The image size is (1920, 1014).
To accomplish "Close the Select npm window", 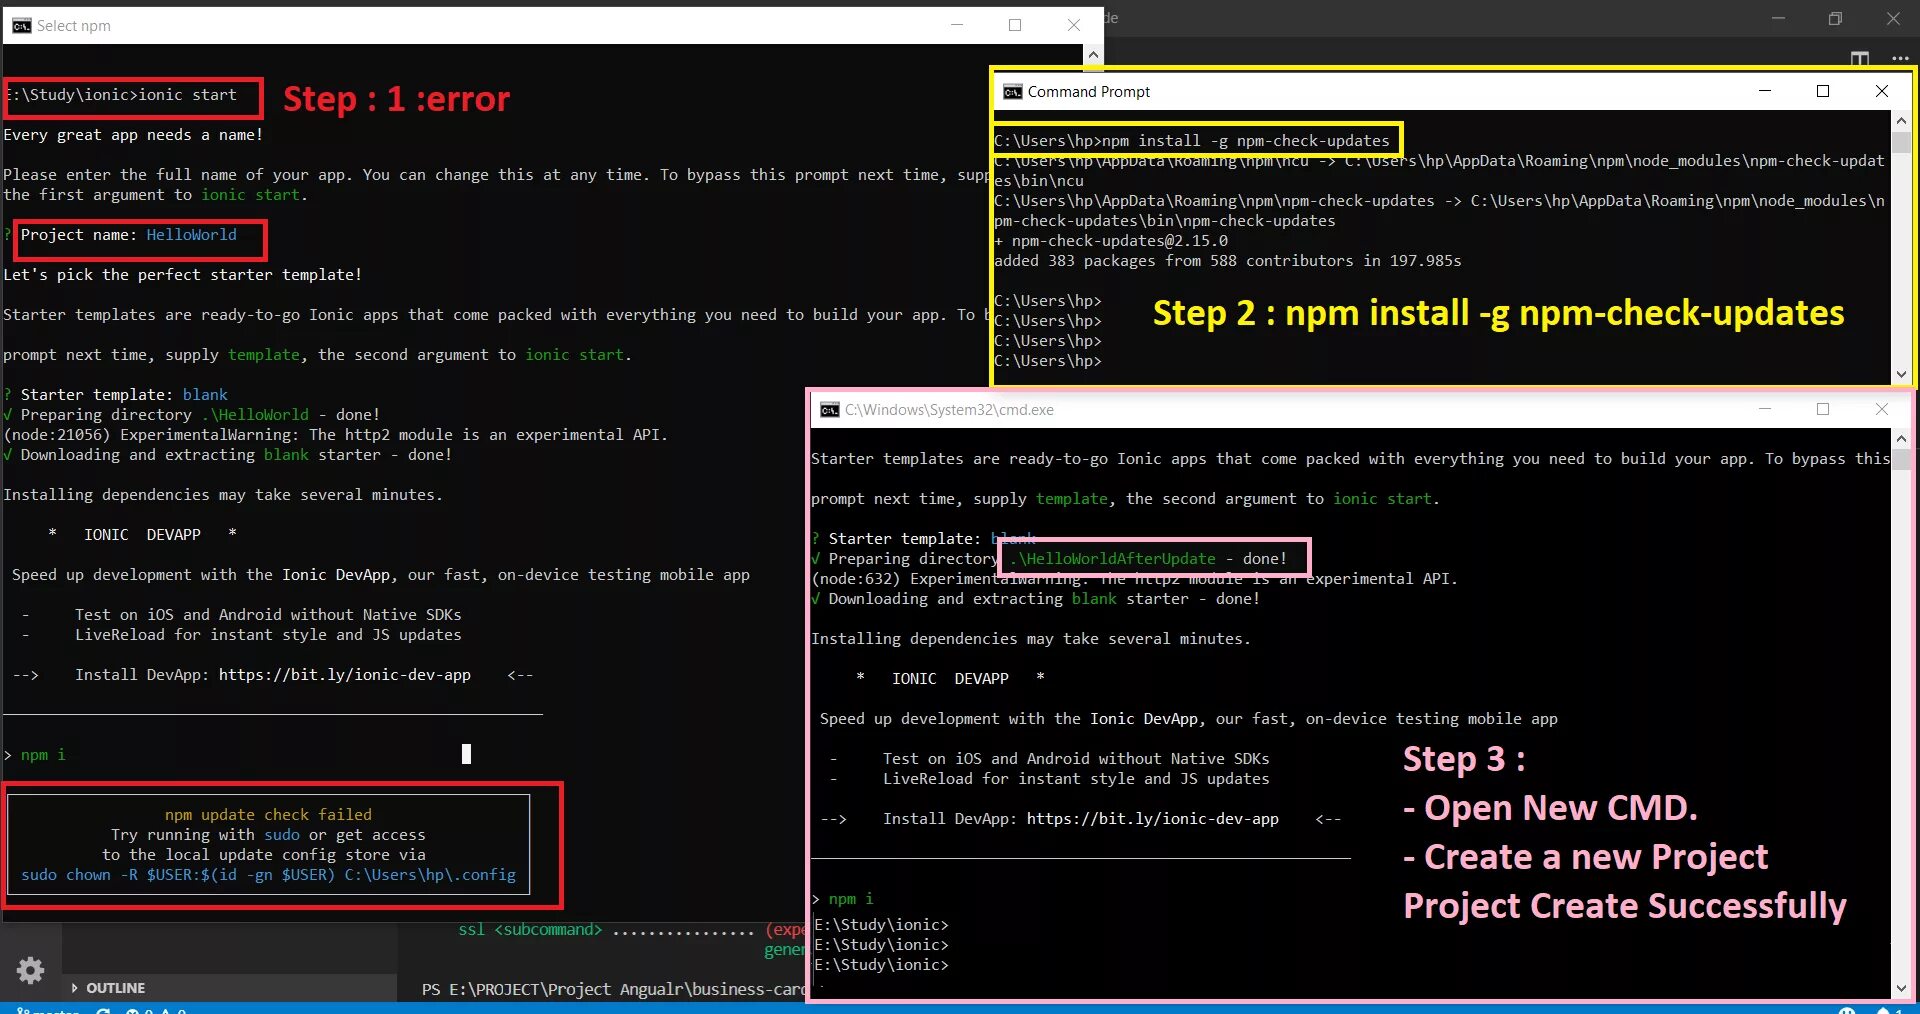I will [x=1074, y=25].
